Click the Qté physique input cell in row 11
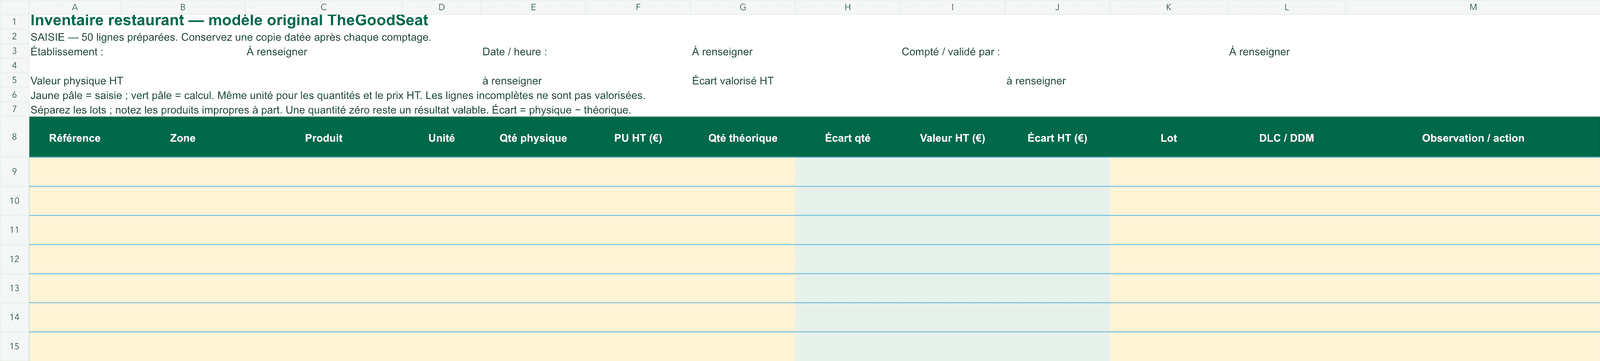Viewport: 1600px width, 361px height. (x=533, y=230)
